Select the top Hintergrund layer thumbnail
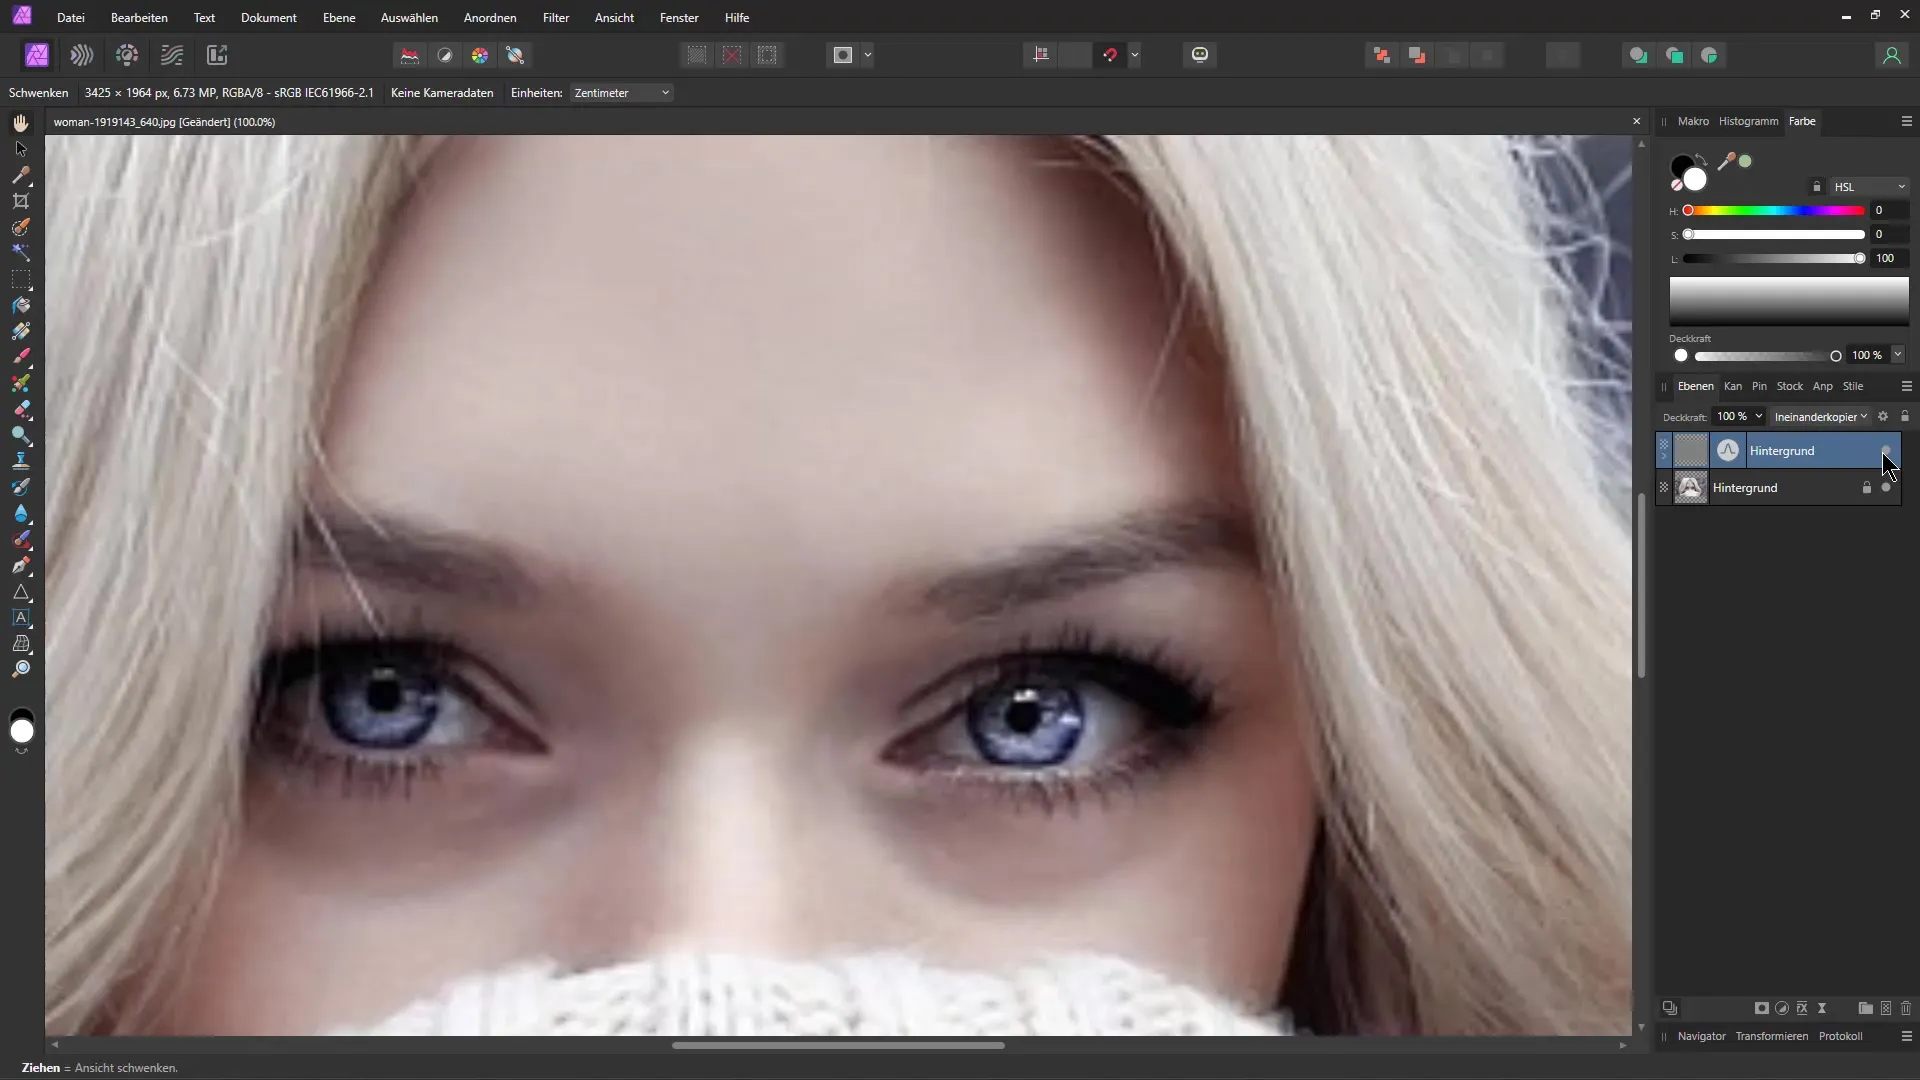Viewport: 1920px width, 1080px height. tap(1691, 451)
